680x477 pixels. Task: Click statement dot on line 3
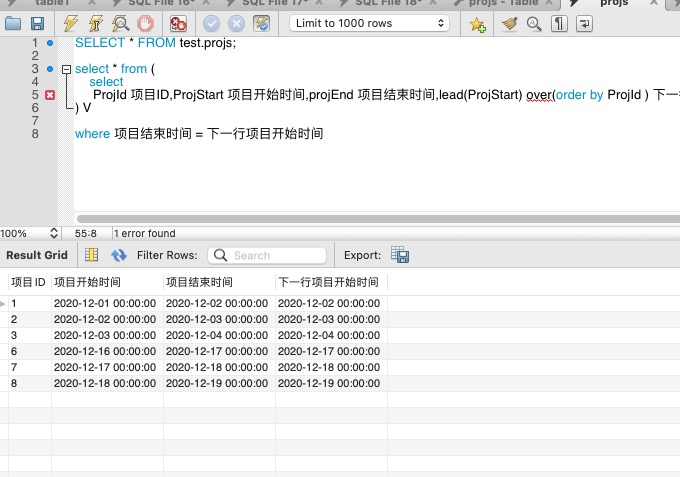point(50,69)
